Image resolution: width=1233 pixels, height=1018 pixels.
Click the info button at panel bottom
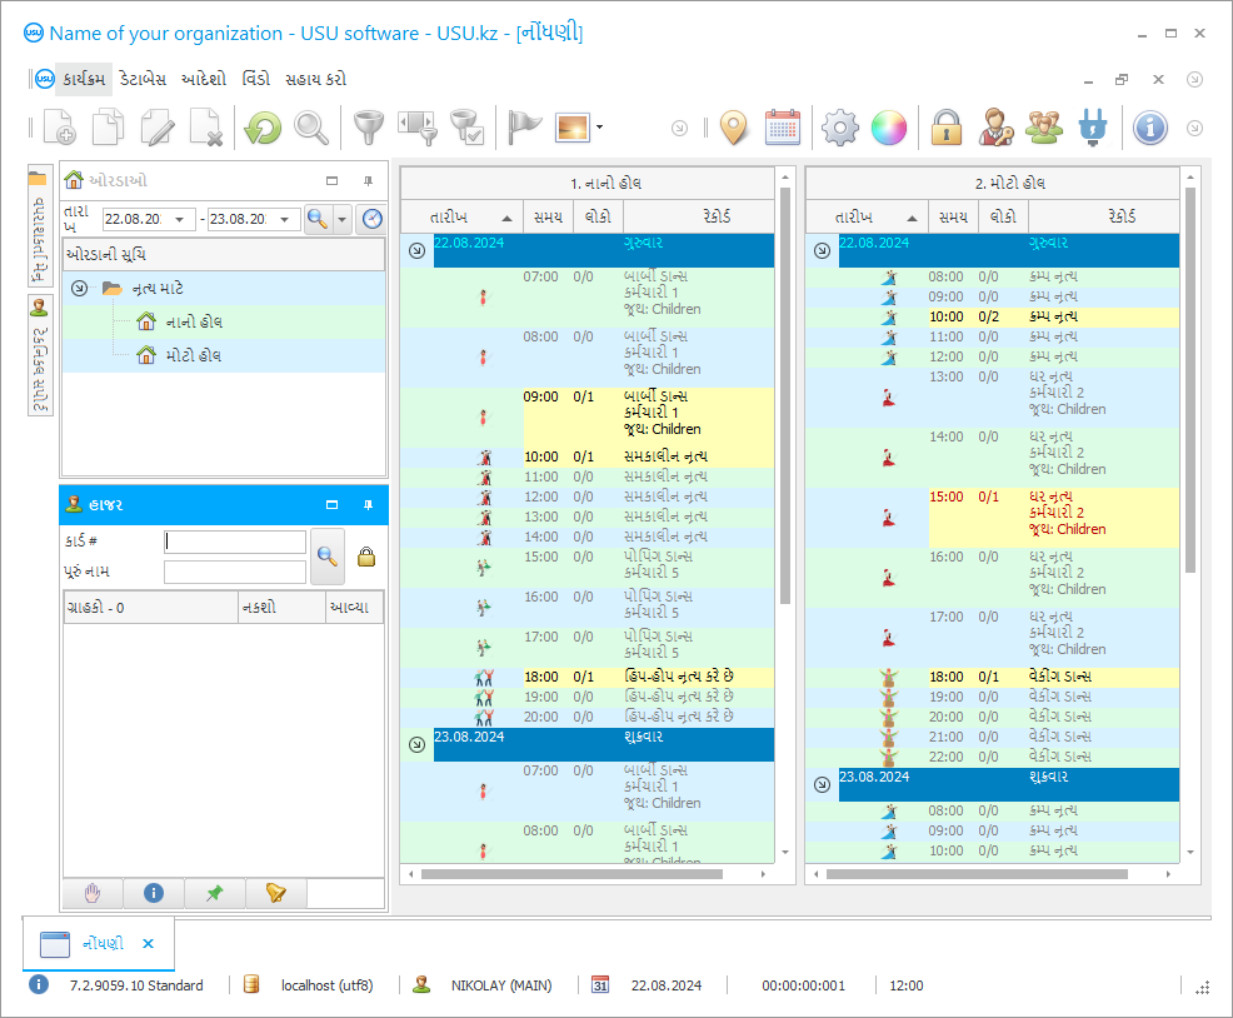[x=154, y=893]
